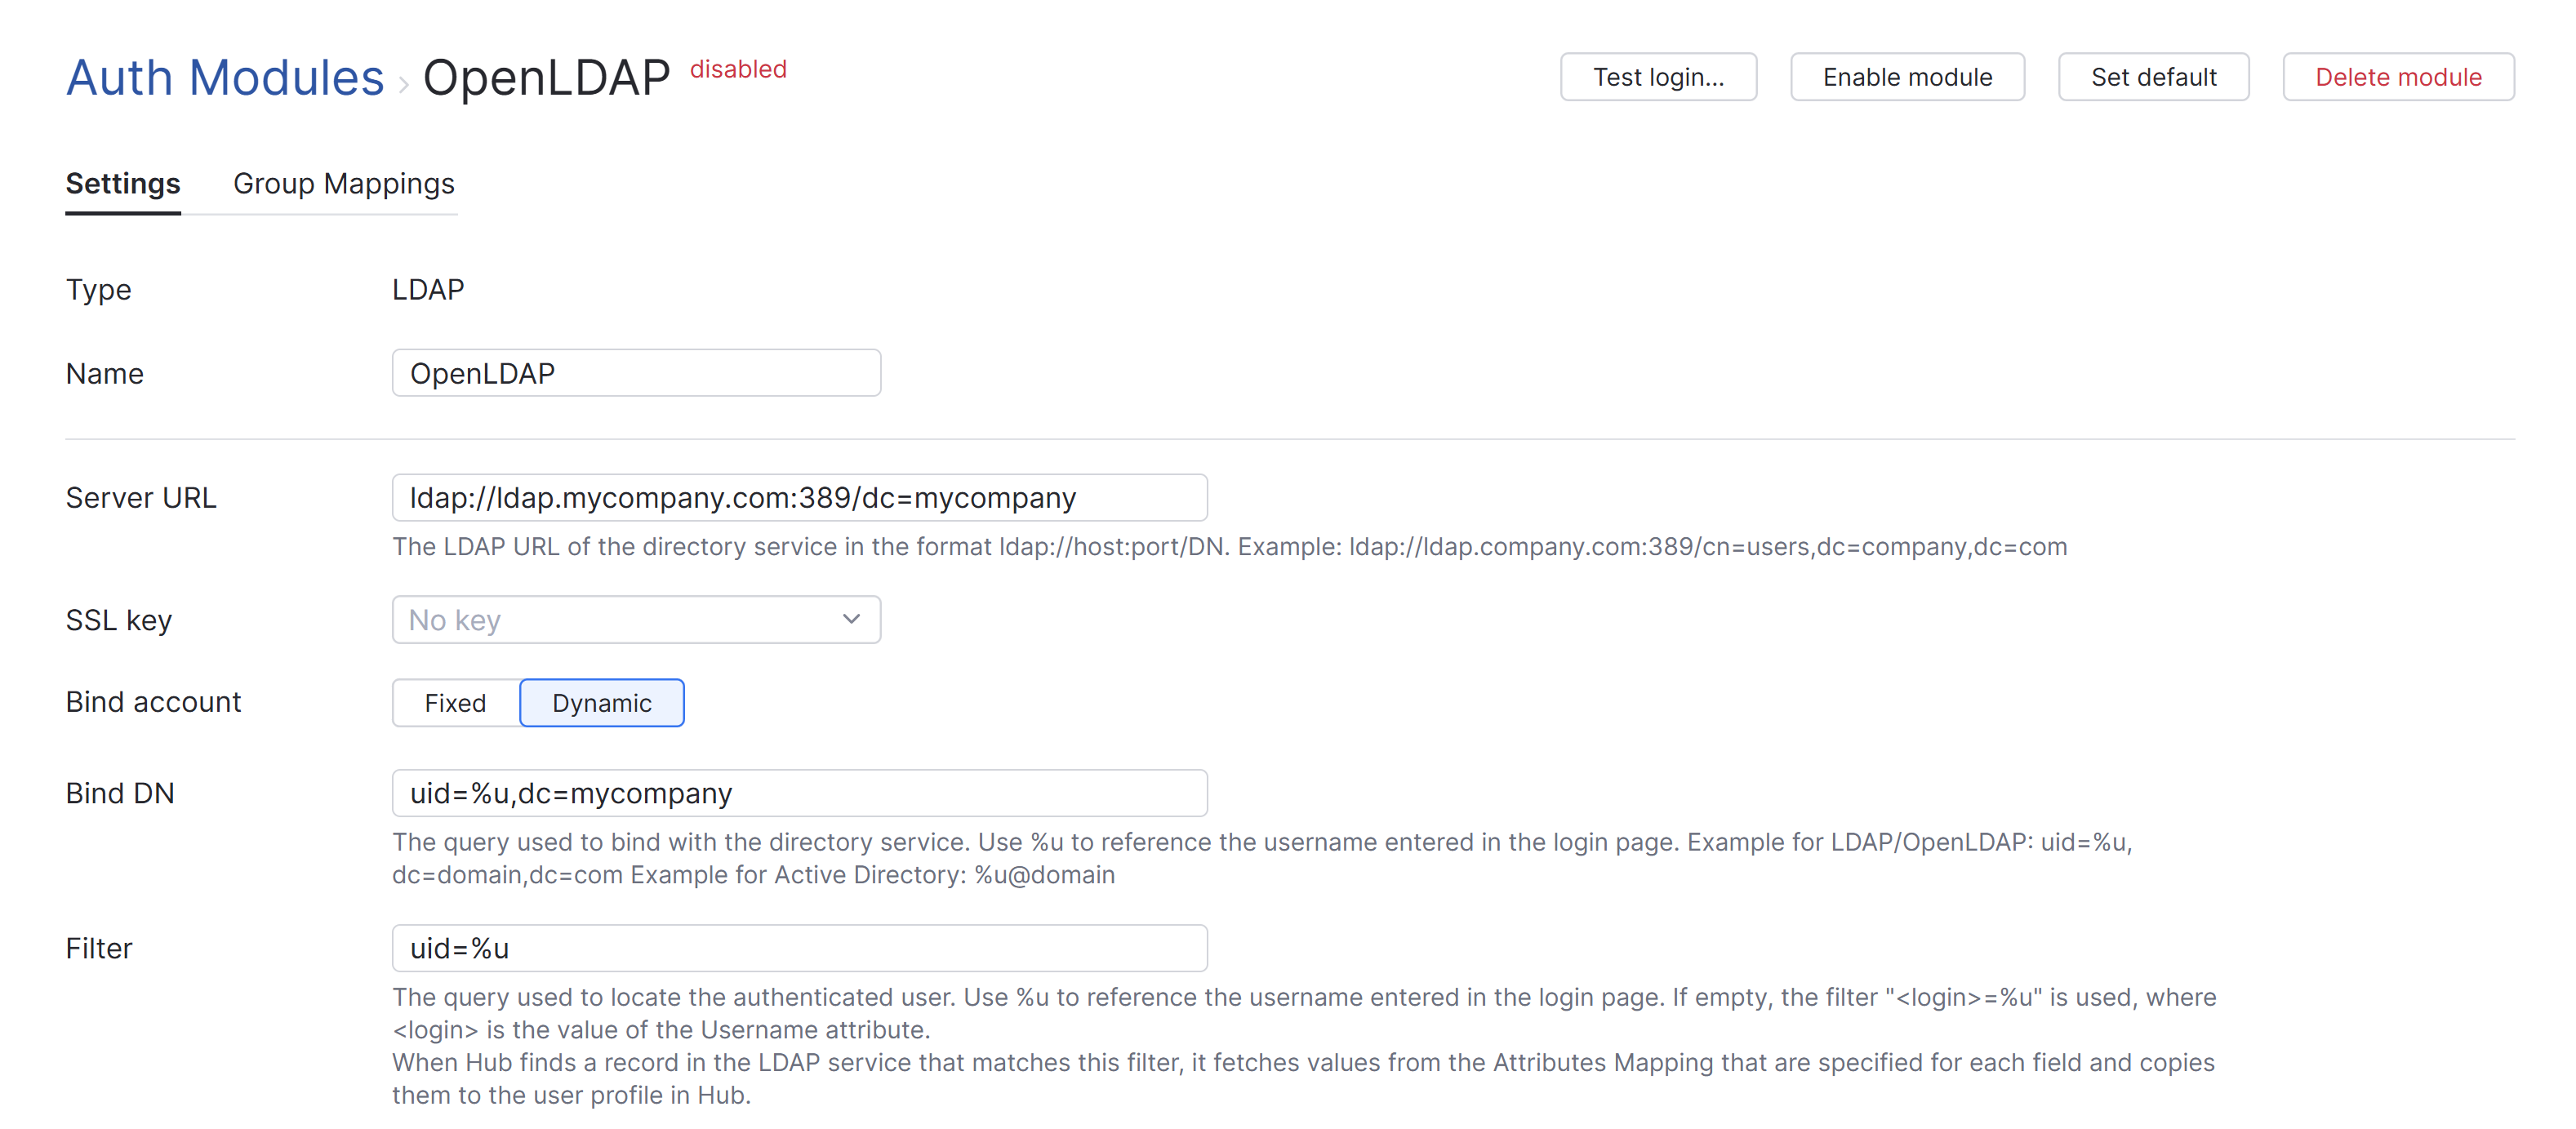Screen dimensions: 2576x1129
Task: Edit the Name field containing OpenLDAP
Action: click(636, 372)
